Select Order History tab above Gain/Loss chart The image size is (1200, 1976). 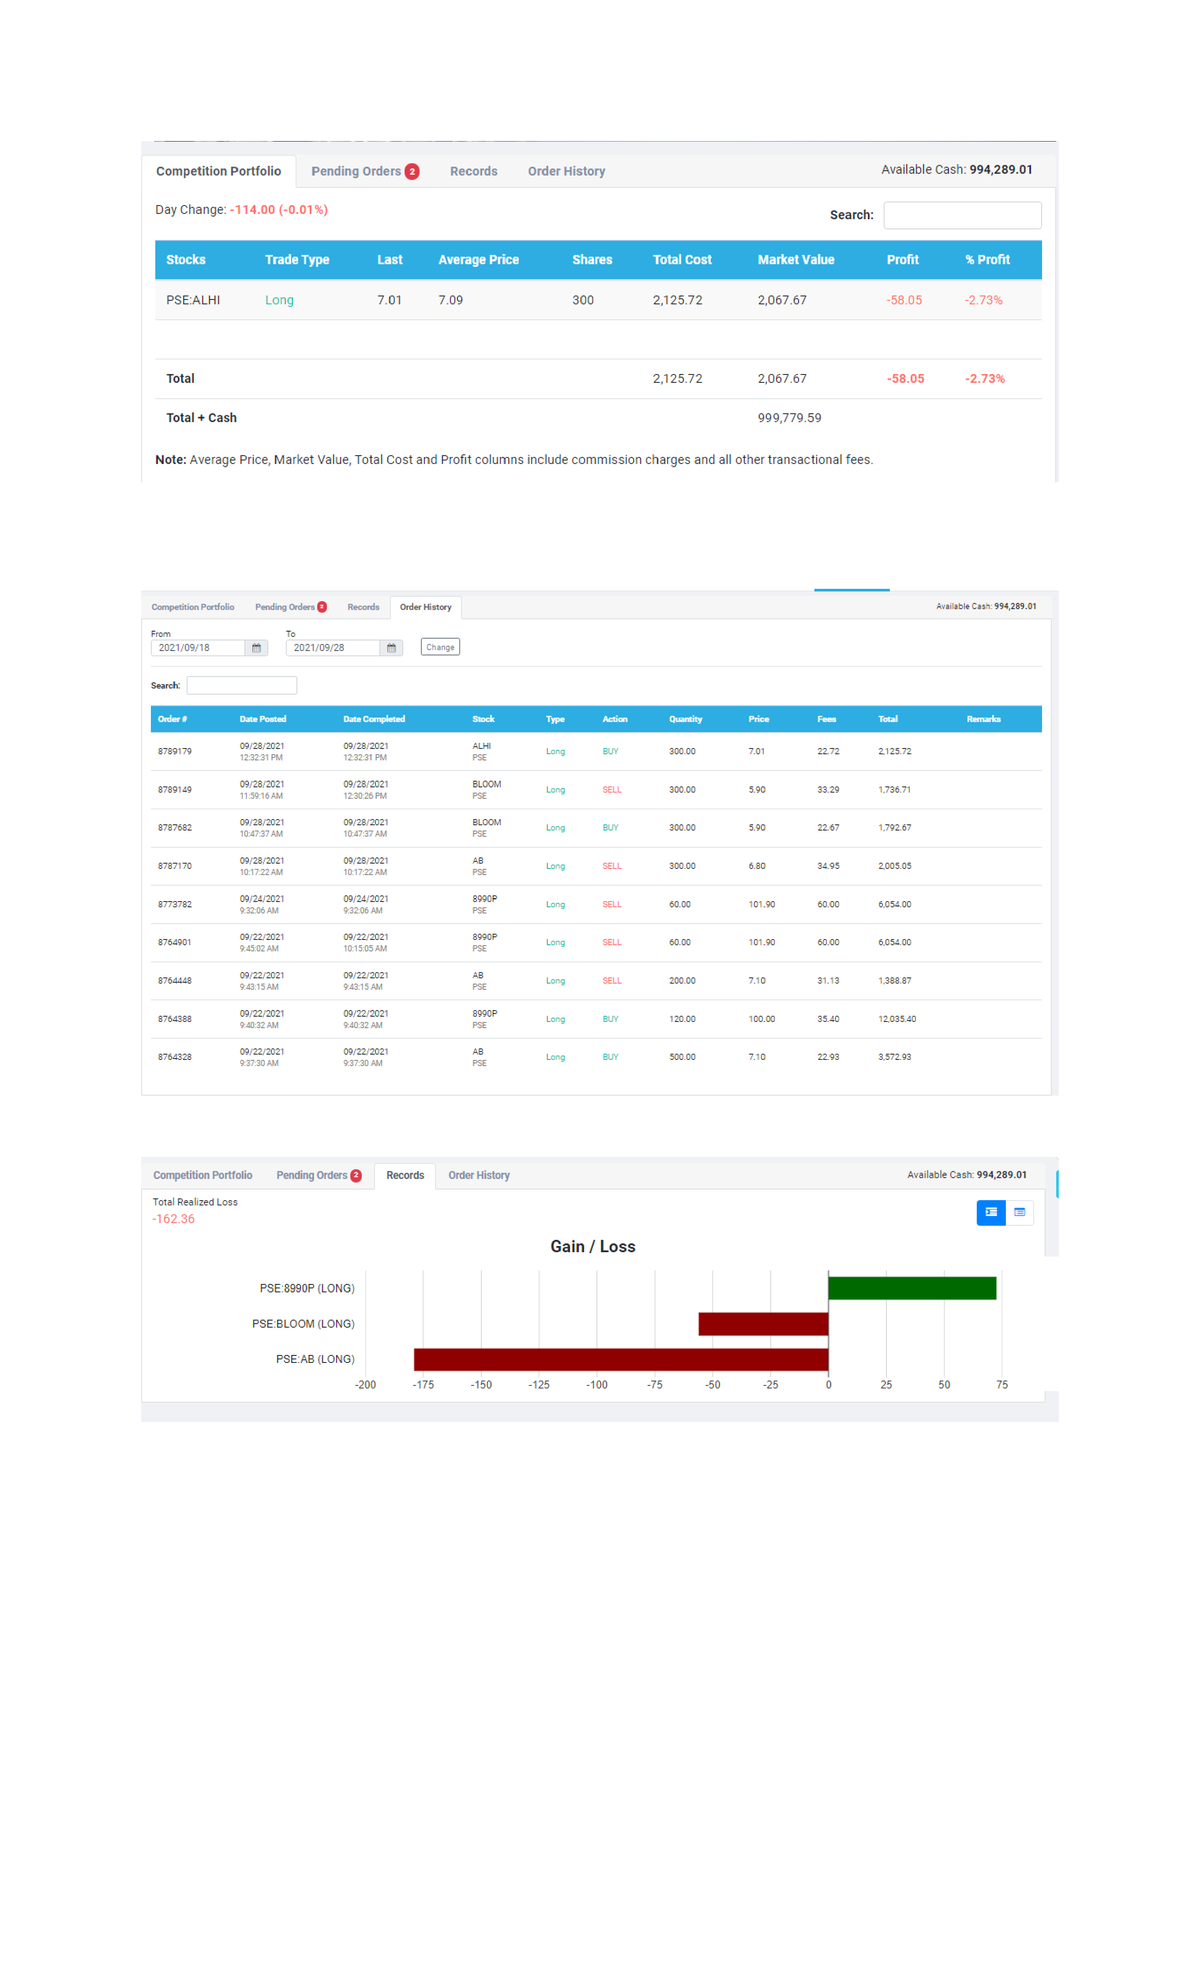point(479,1175)
